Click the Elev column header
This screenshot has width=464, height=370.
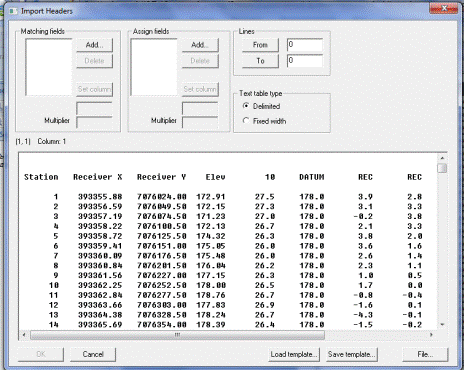click(215, 177)
